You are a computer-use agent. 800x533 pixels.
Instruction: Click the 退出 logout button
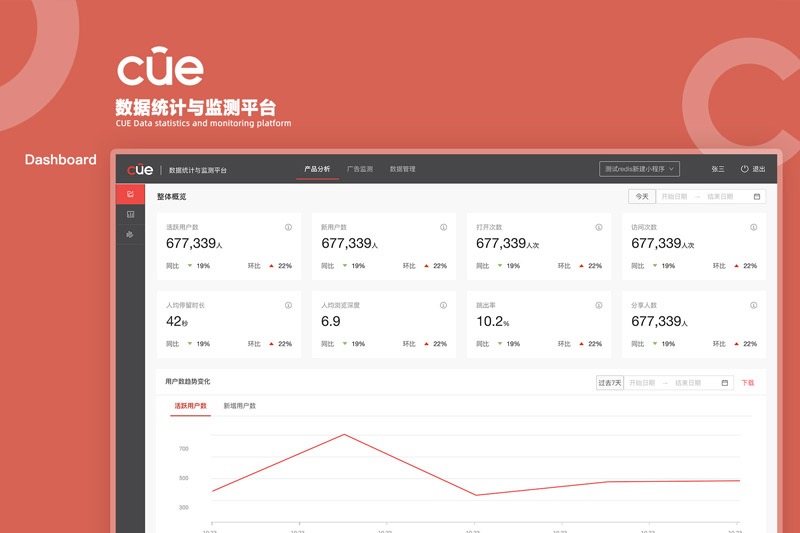click(x=753, y=169)
